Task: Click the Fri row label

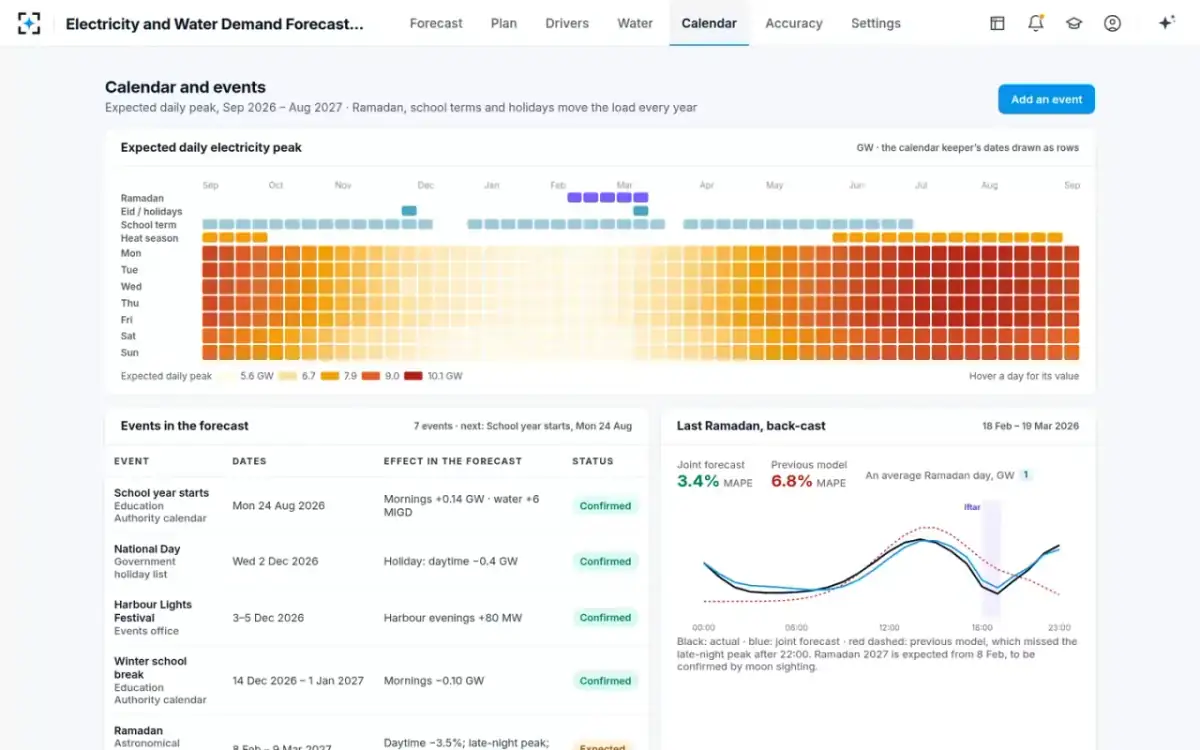Action: pos(128,320)
